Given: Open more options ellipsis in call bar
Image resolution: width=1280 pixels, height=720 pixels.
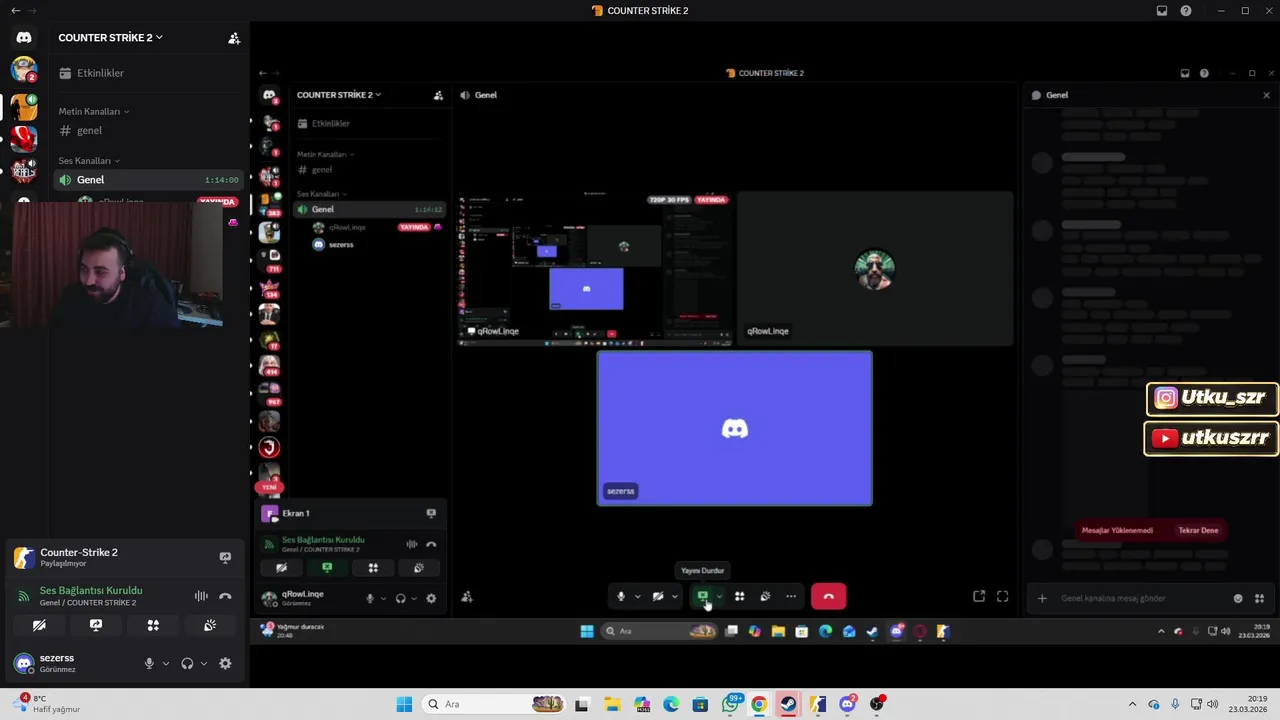Looking at the screenshot, I should (791, 597).
